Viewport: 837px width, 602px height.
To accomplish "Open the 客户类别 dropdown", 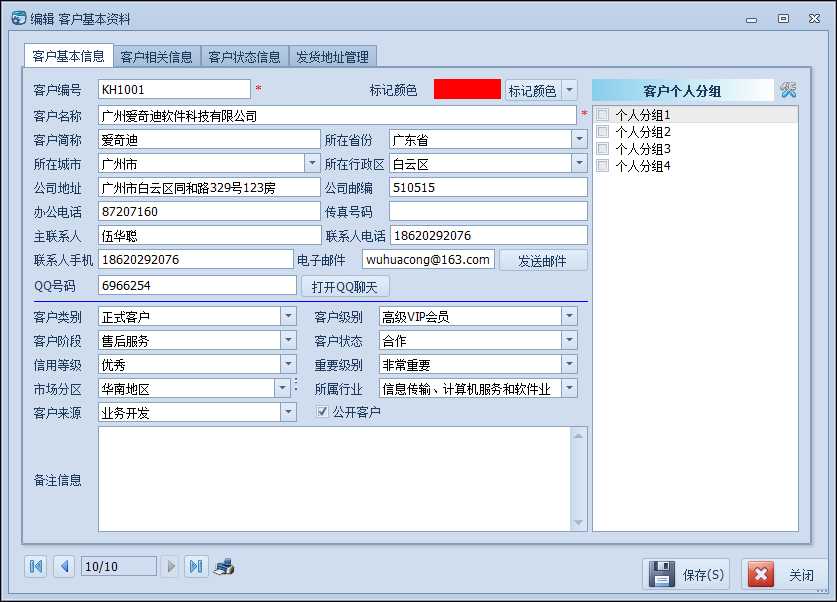I will 288,316.
